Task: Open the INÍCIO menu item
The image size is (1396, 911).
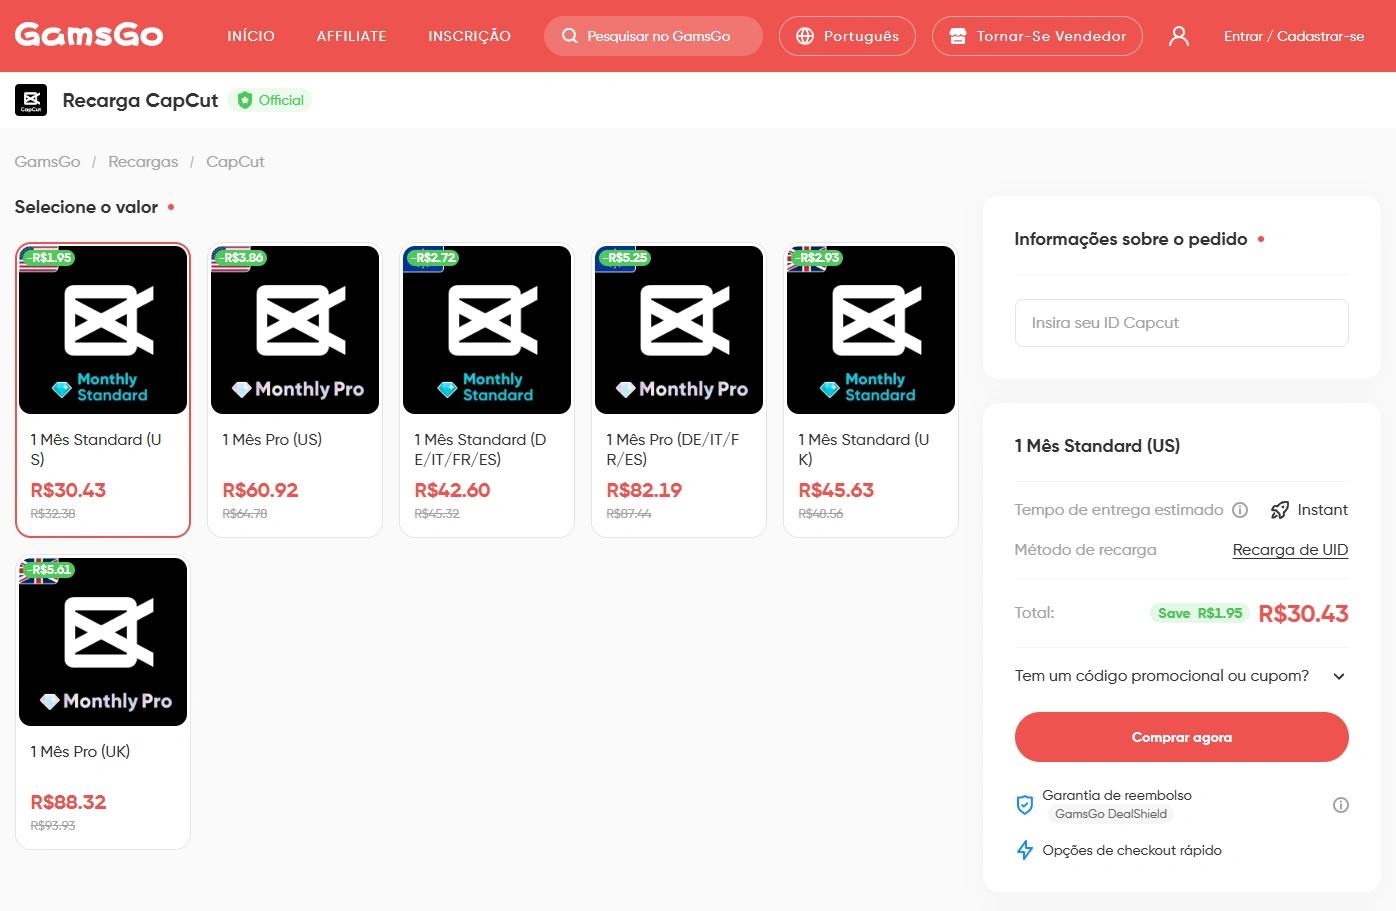Action: 251,36
